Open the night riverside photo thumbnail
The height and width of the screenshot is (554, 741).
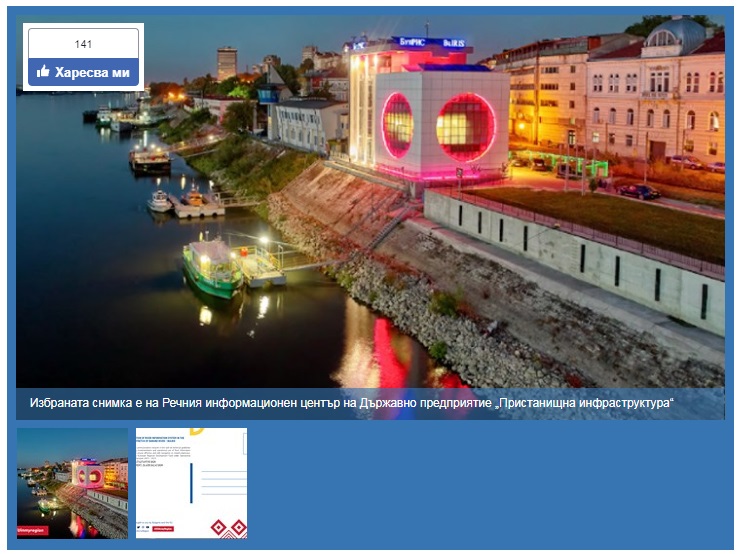(x=72, y=483)
